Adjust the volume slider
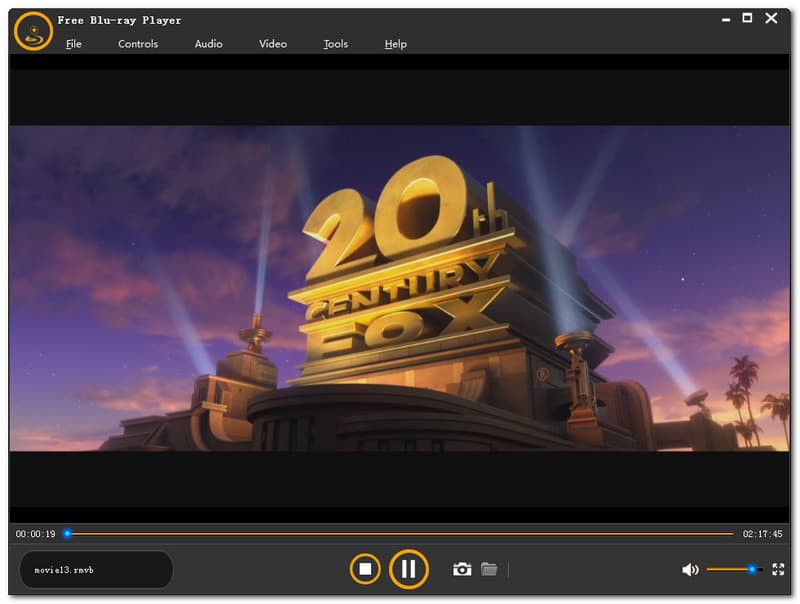Screen dimensions: 800x604 (734, 569)
